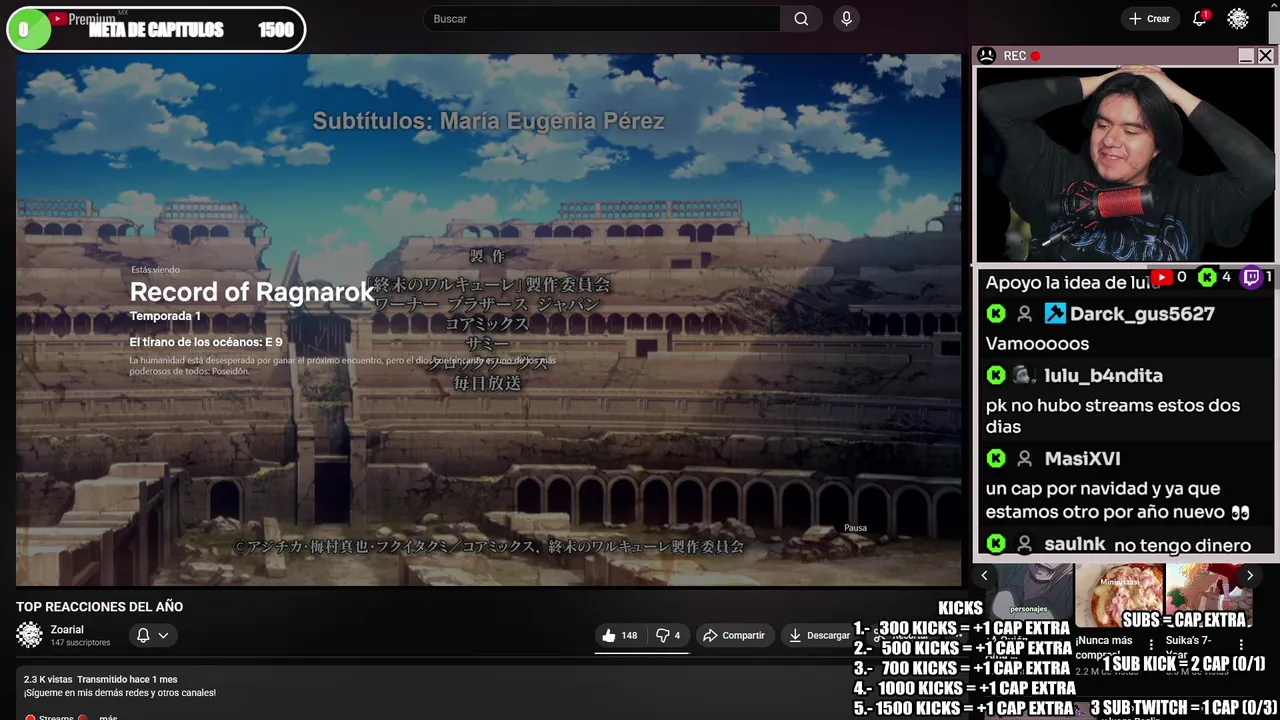Dislike the video showing 4 dislikes
Screen dimensions: 1280x720
(x=668, y=635)
